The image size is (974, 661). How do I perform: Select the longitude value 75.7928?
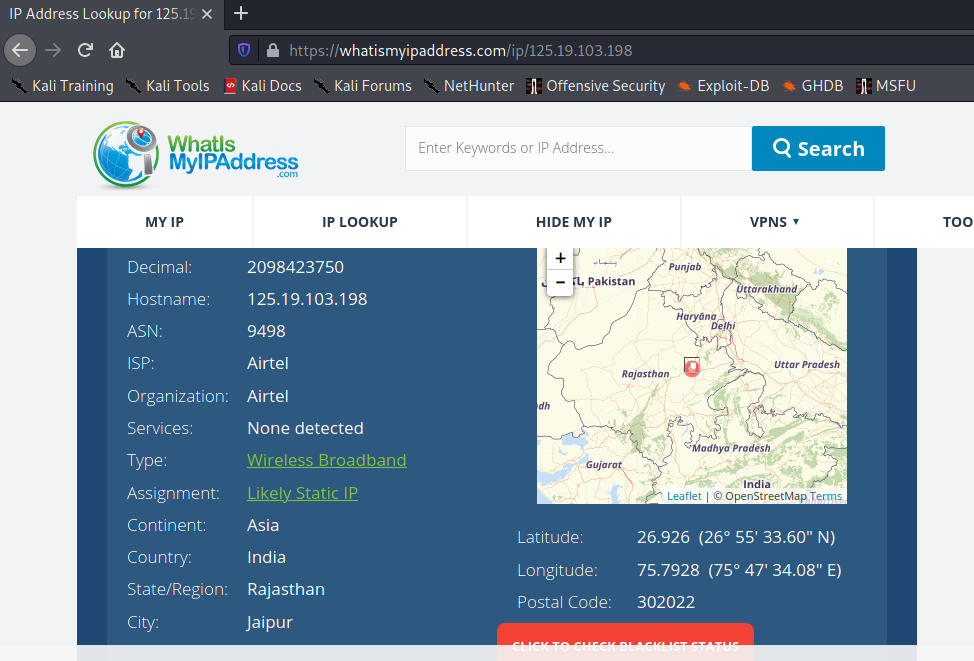(668, 570)
